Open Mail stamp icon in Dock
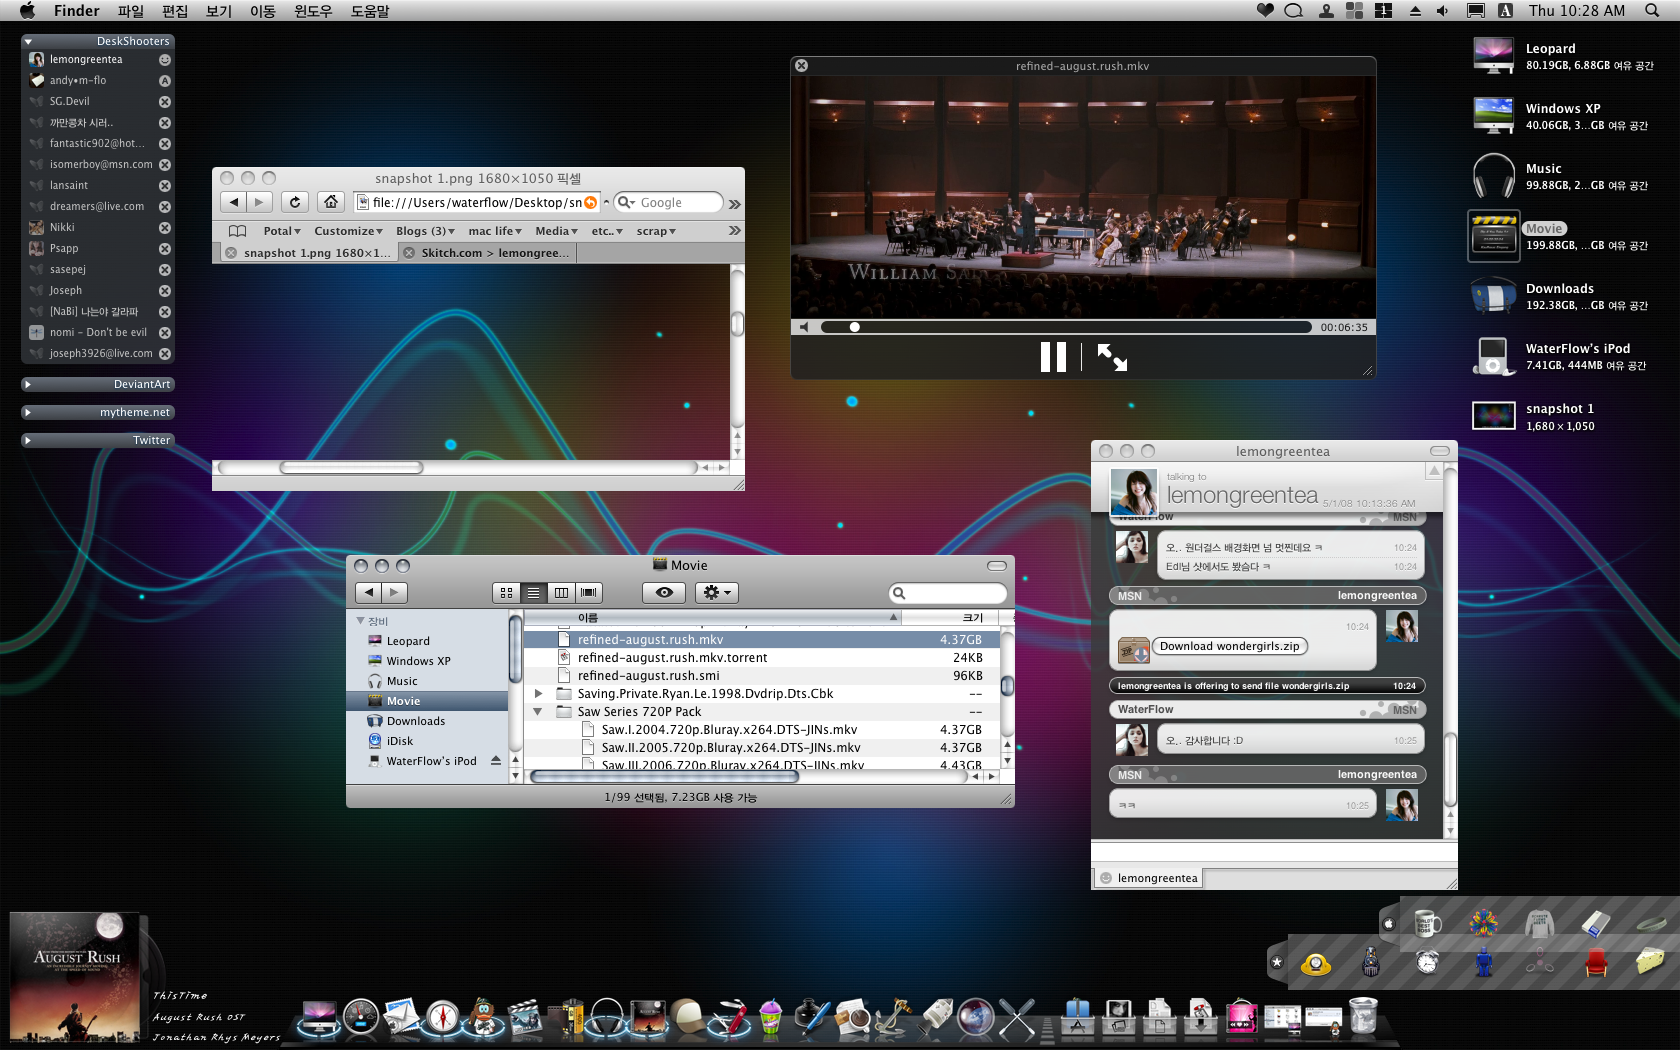 [x=401, y=1017]
